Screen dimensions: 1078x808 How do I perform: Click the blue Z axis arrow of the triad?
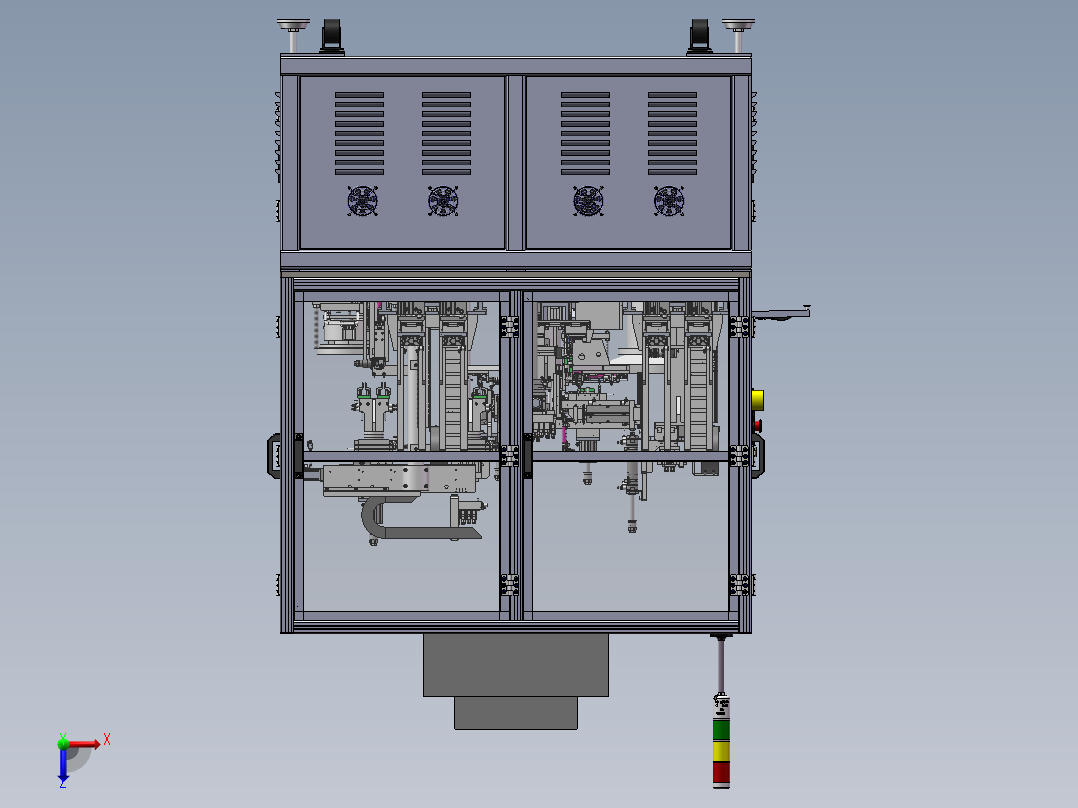click(x=63, y=763)
